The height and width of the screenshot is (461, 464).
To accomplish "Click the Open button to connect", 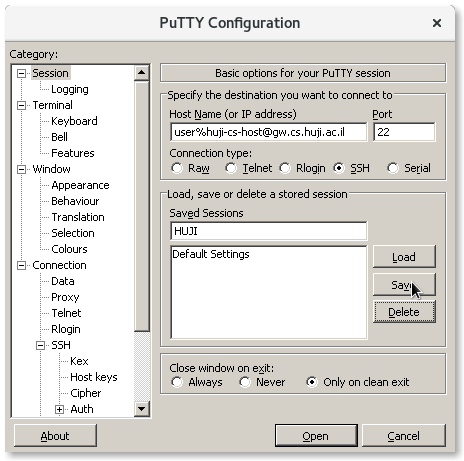I will 316,436.
